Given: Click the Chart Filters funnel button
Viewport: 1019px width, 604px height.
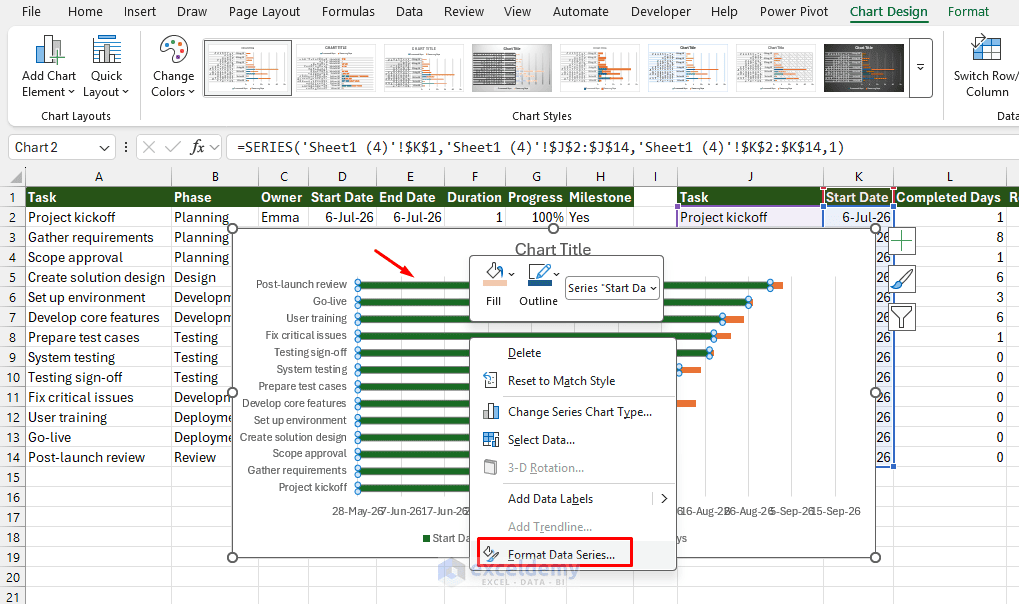Looking at the screenshot, I should pos(902,317).
